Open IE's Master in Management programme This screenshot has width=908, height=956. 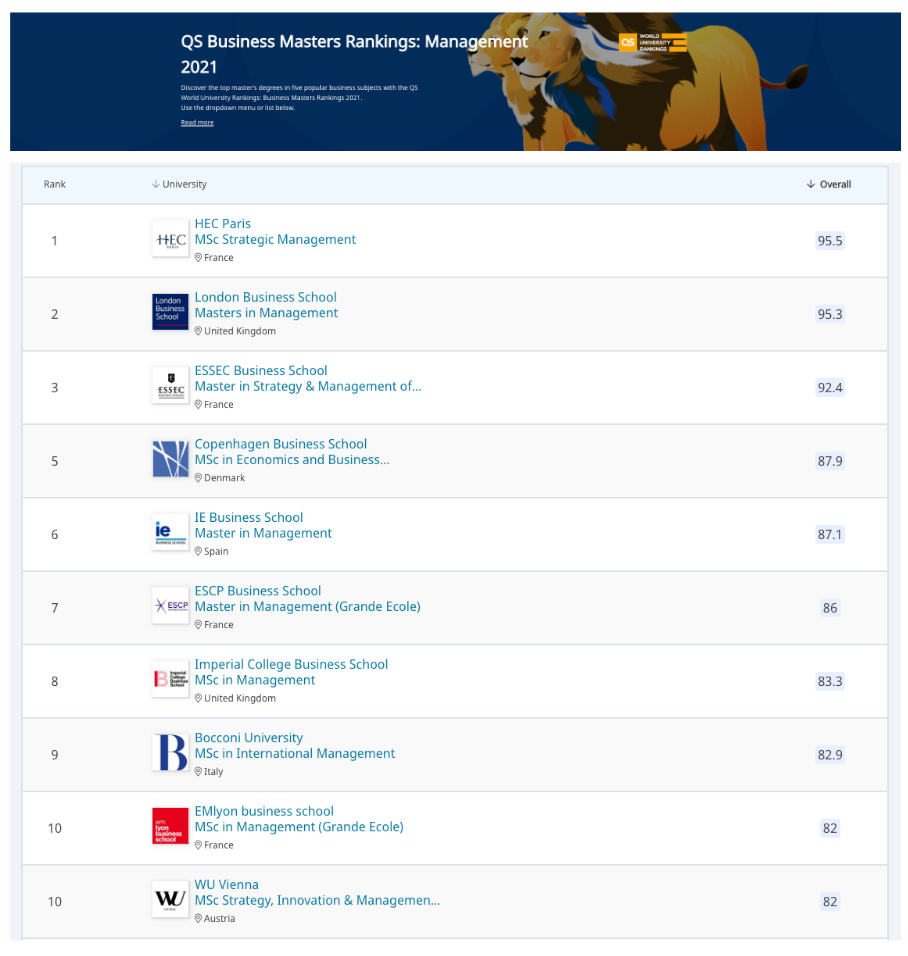[x=263, y=533]
